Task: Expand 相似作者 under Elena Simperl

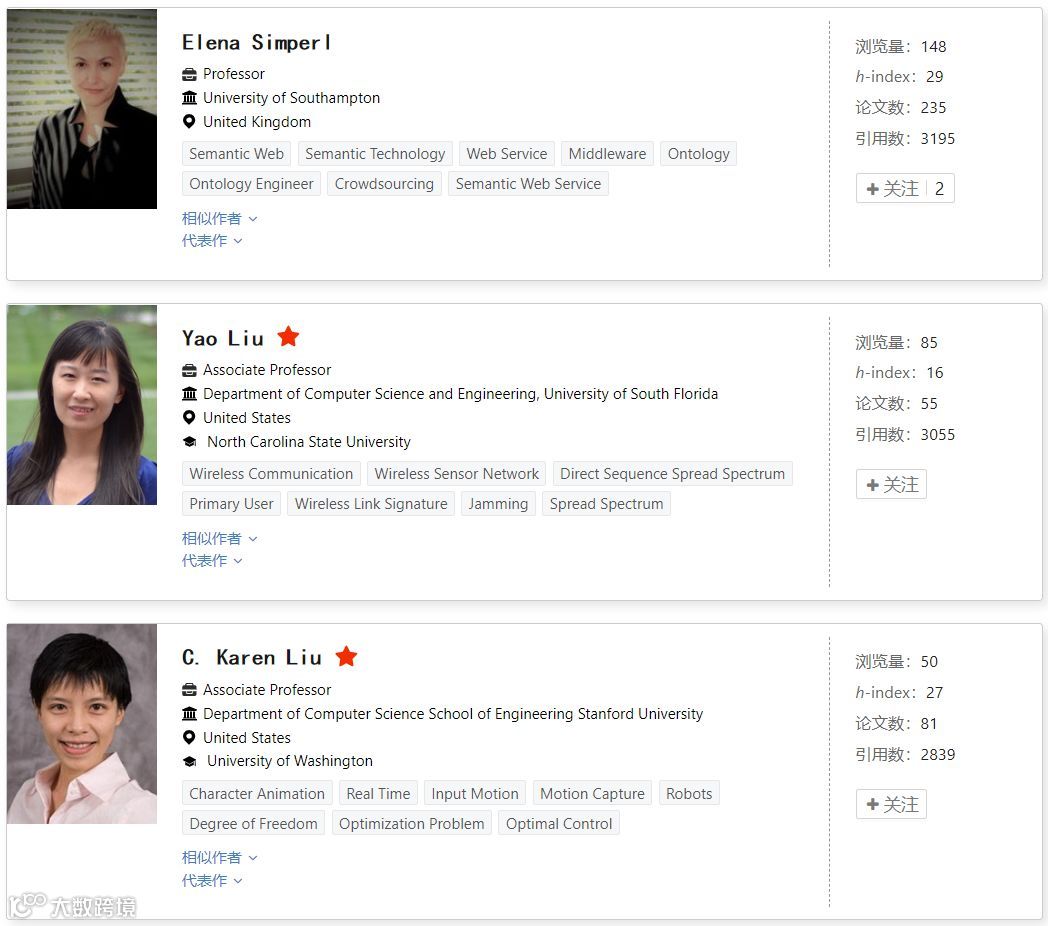Action: 219,218
